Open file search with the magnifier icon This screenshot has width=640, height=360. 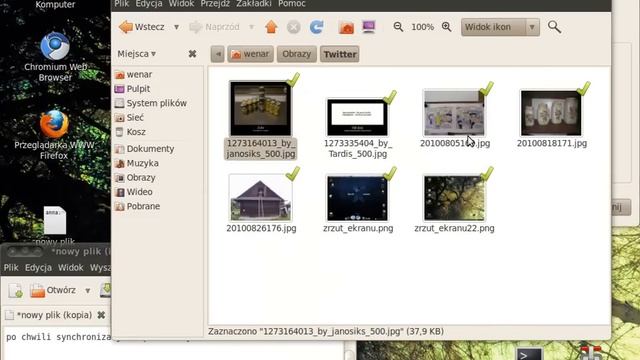tap(554, 27)
